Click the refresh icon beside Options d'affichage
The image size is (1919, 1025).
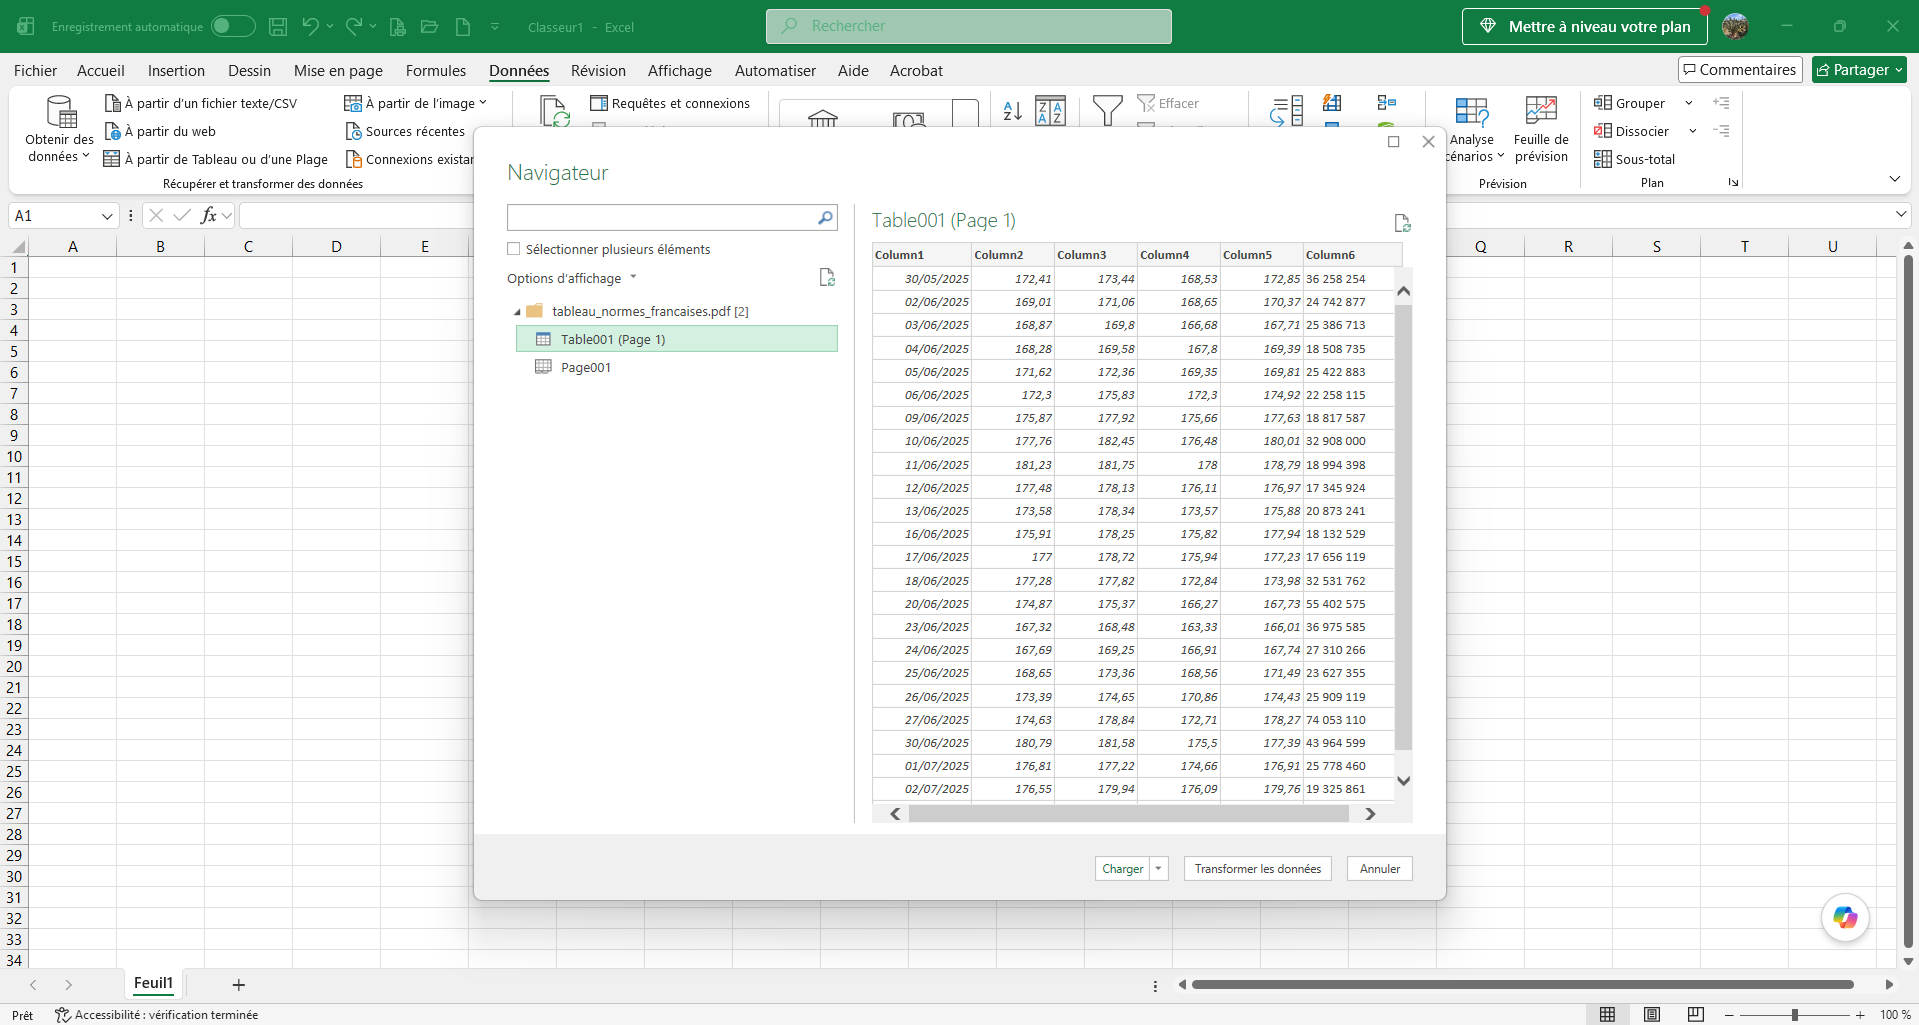(x=827, y=278)
